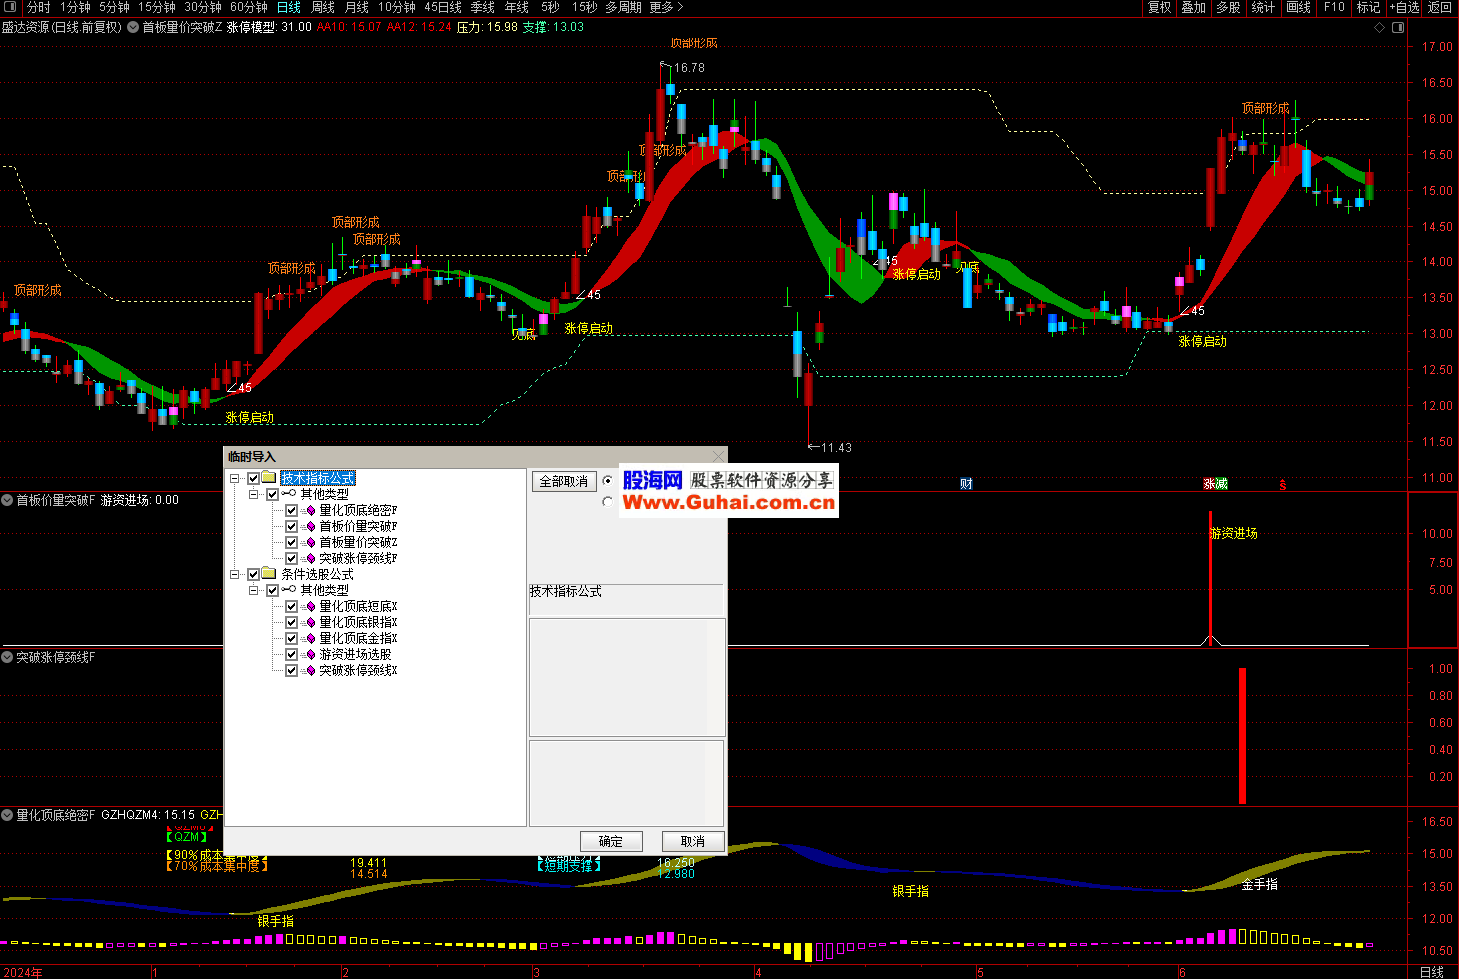Open the indicator menu circle icon beside 首板量价突破Z
Viewport: 1459px width, 979px height.
[133, 27]
